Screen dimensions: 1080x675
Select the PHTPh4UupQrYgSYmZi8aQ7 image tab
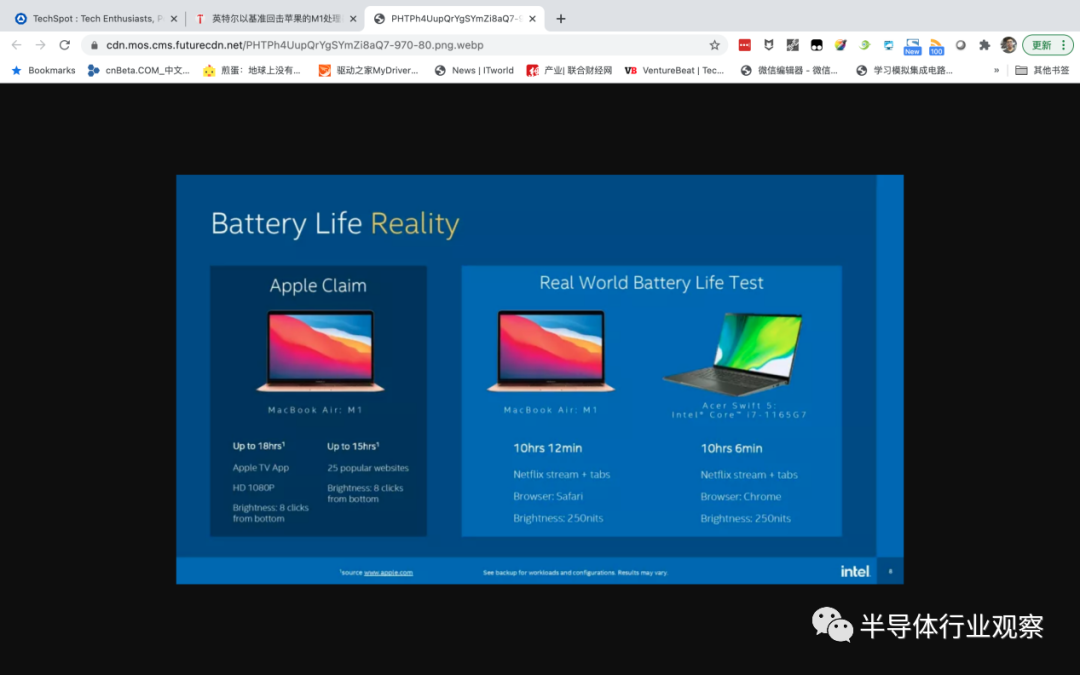[x=455, y=19]
